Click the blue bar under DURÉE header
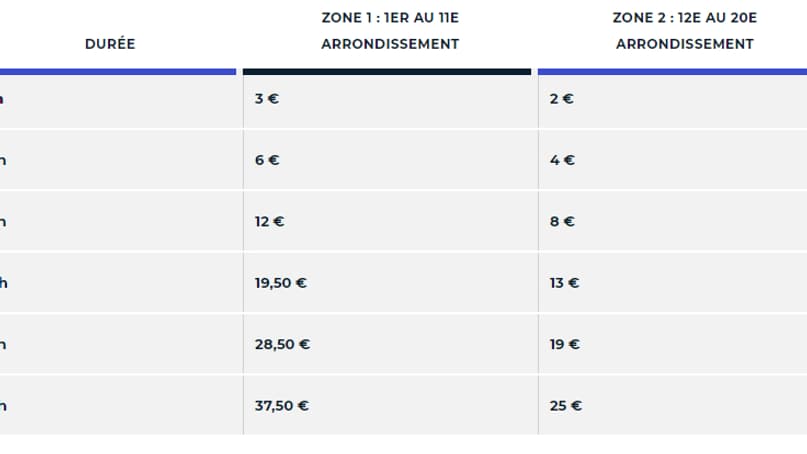This screenshot has width=807, height=454. (118, 72)
